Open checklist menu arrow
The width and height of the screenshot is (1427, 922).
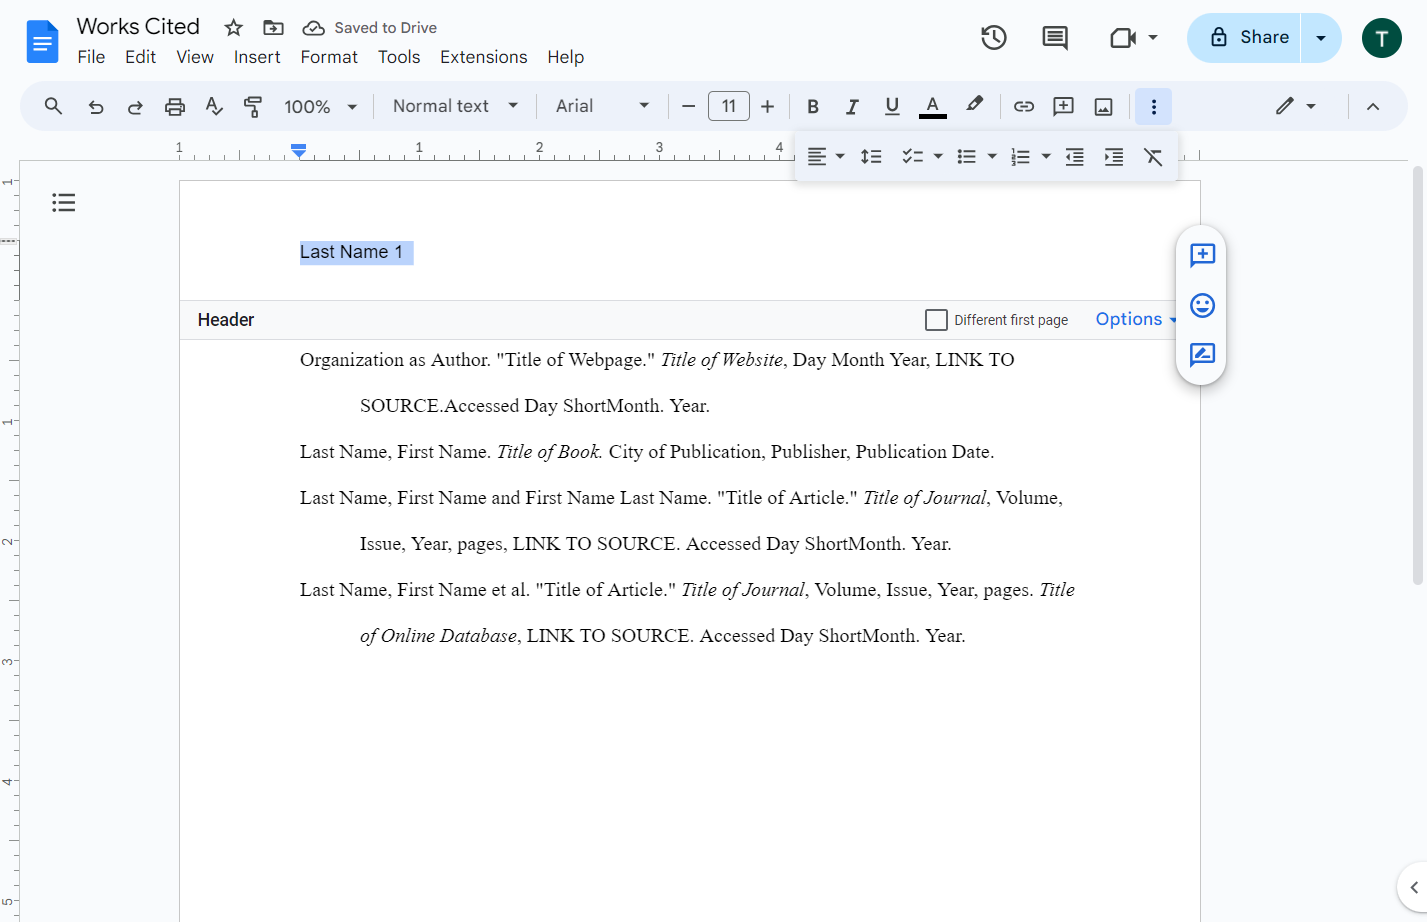(x=938, y=157)
